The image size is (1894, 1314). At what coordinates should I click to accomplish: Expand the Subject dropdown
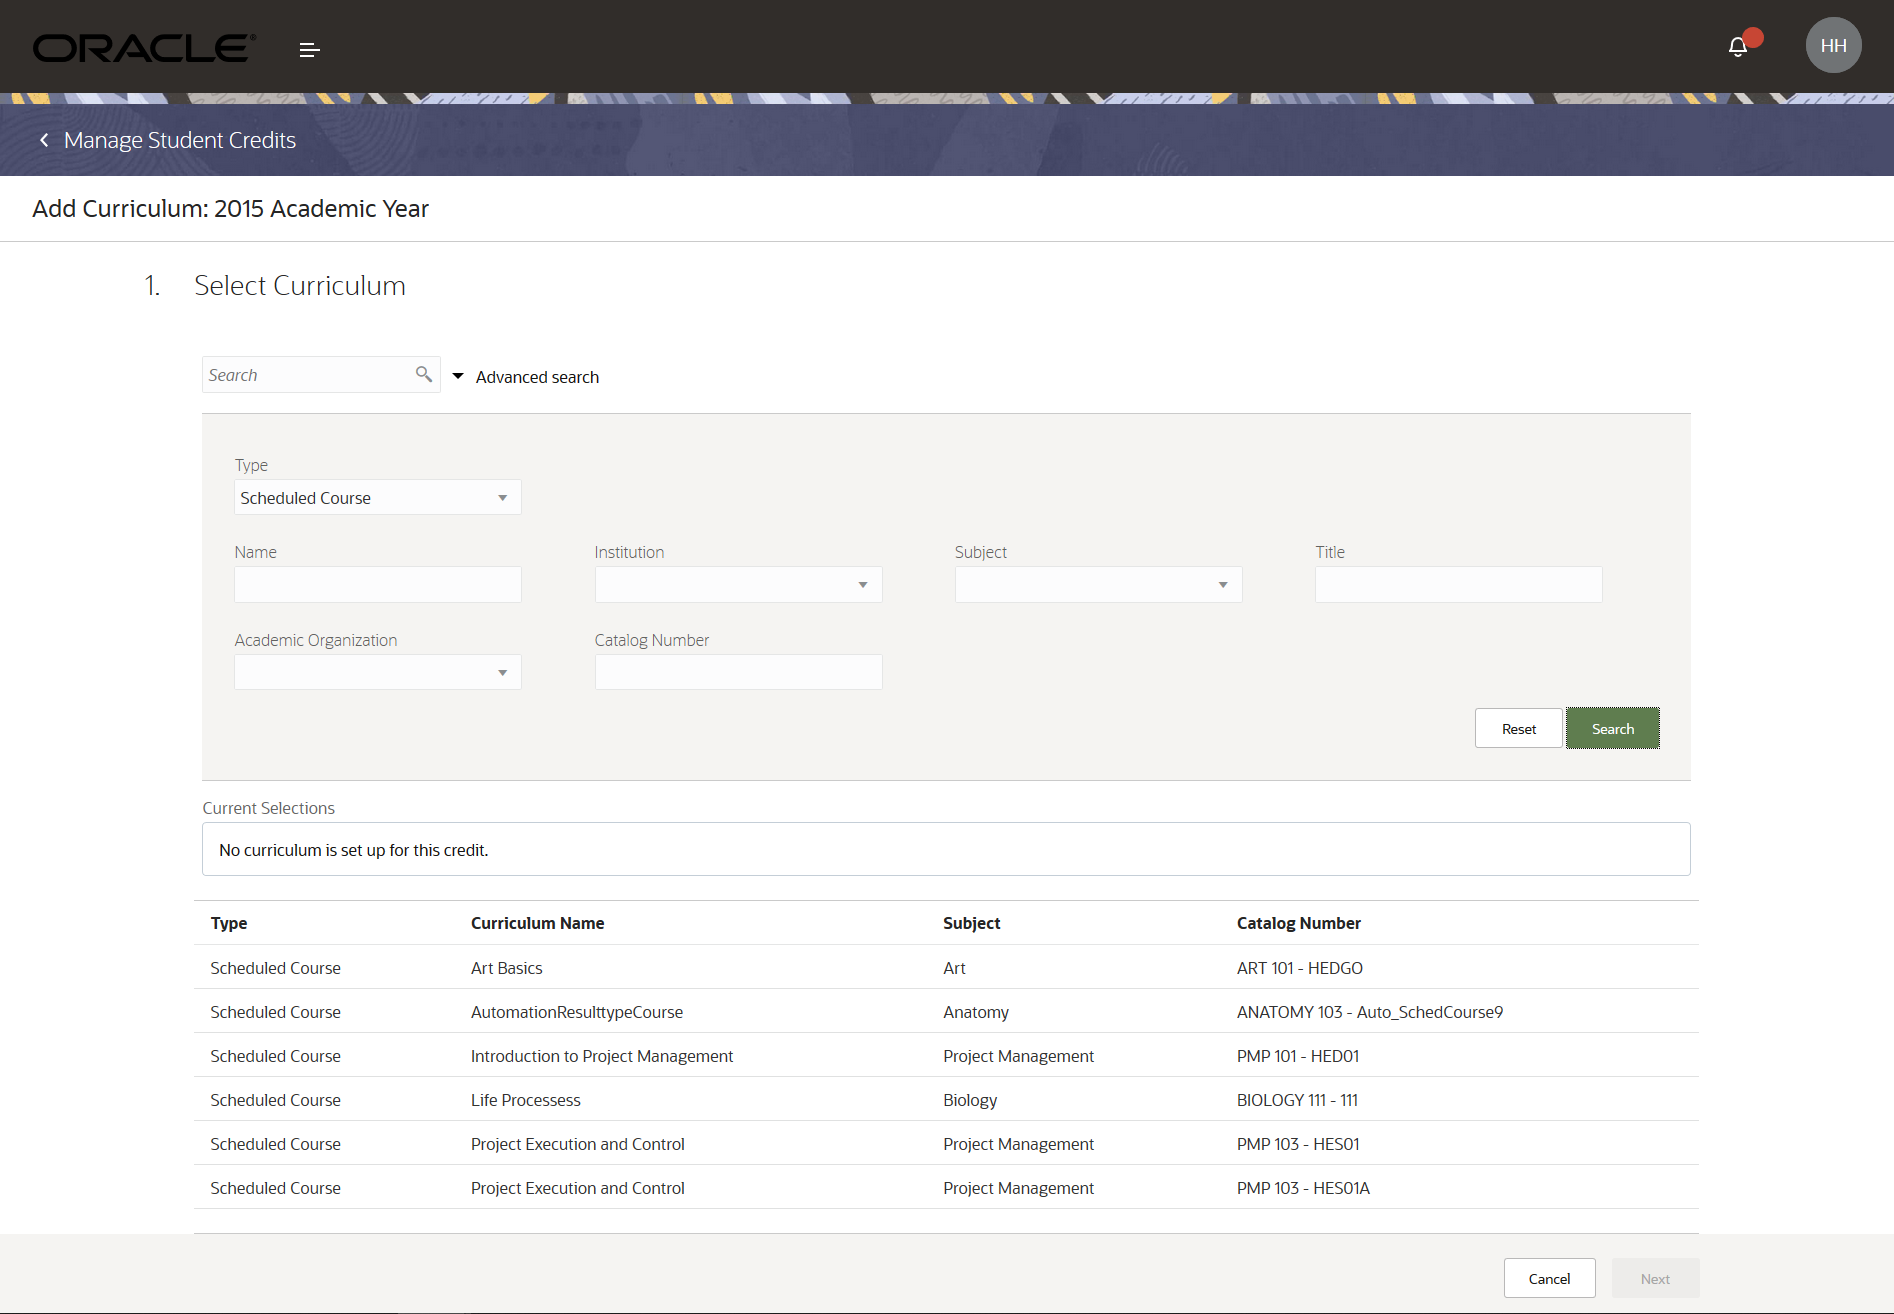click(1098, 585)
